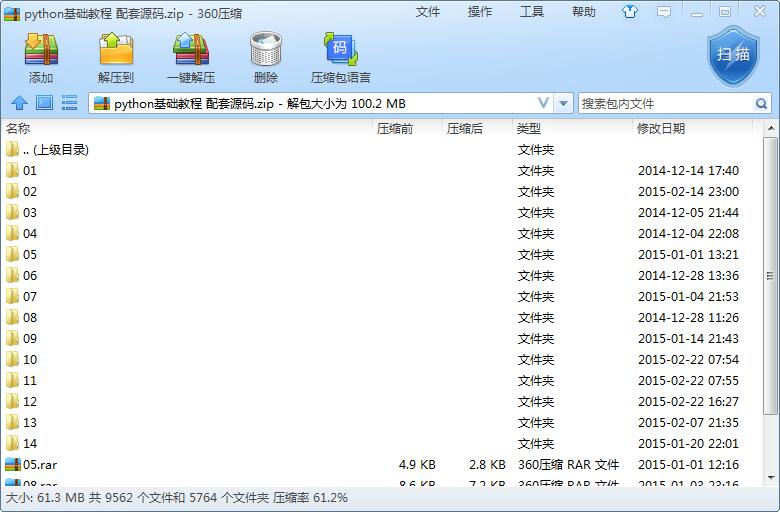Select the 05.rar file name
Image resolution: width=780 pixels, height=512 pixels.
point(40,464)
